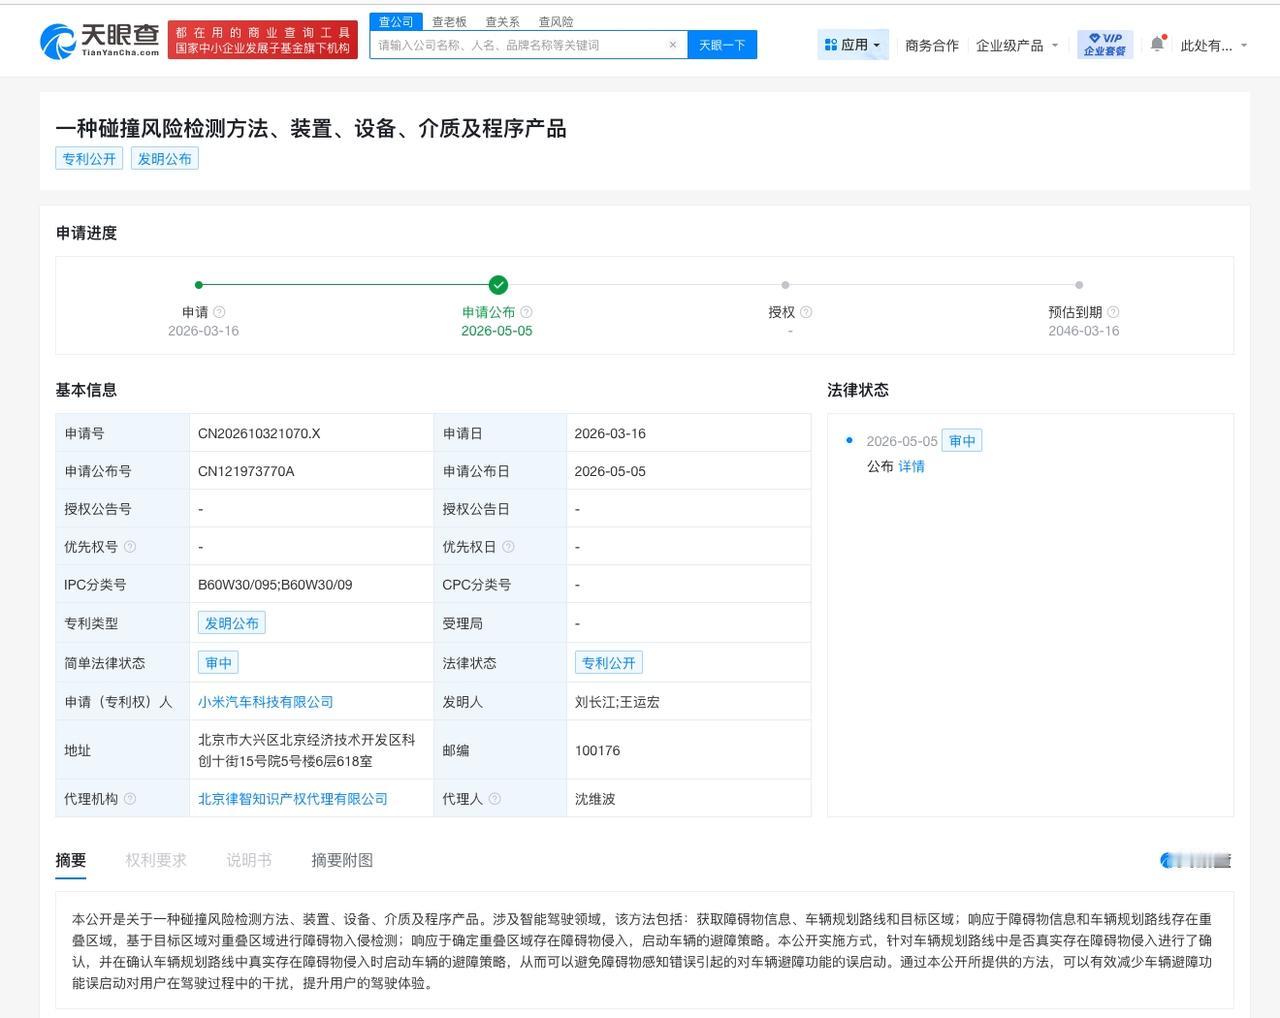Select the 权利要求 tab
Screen dimensions: 1280x1018
pos(156,860)
